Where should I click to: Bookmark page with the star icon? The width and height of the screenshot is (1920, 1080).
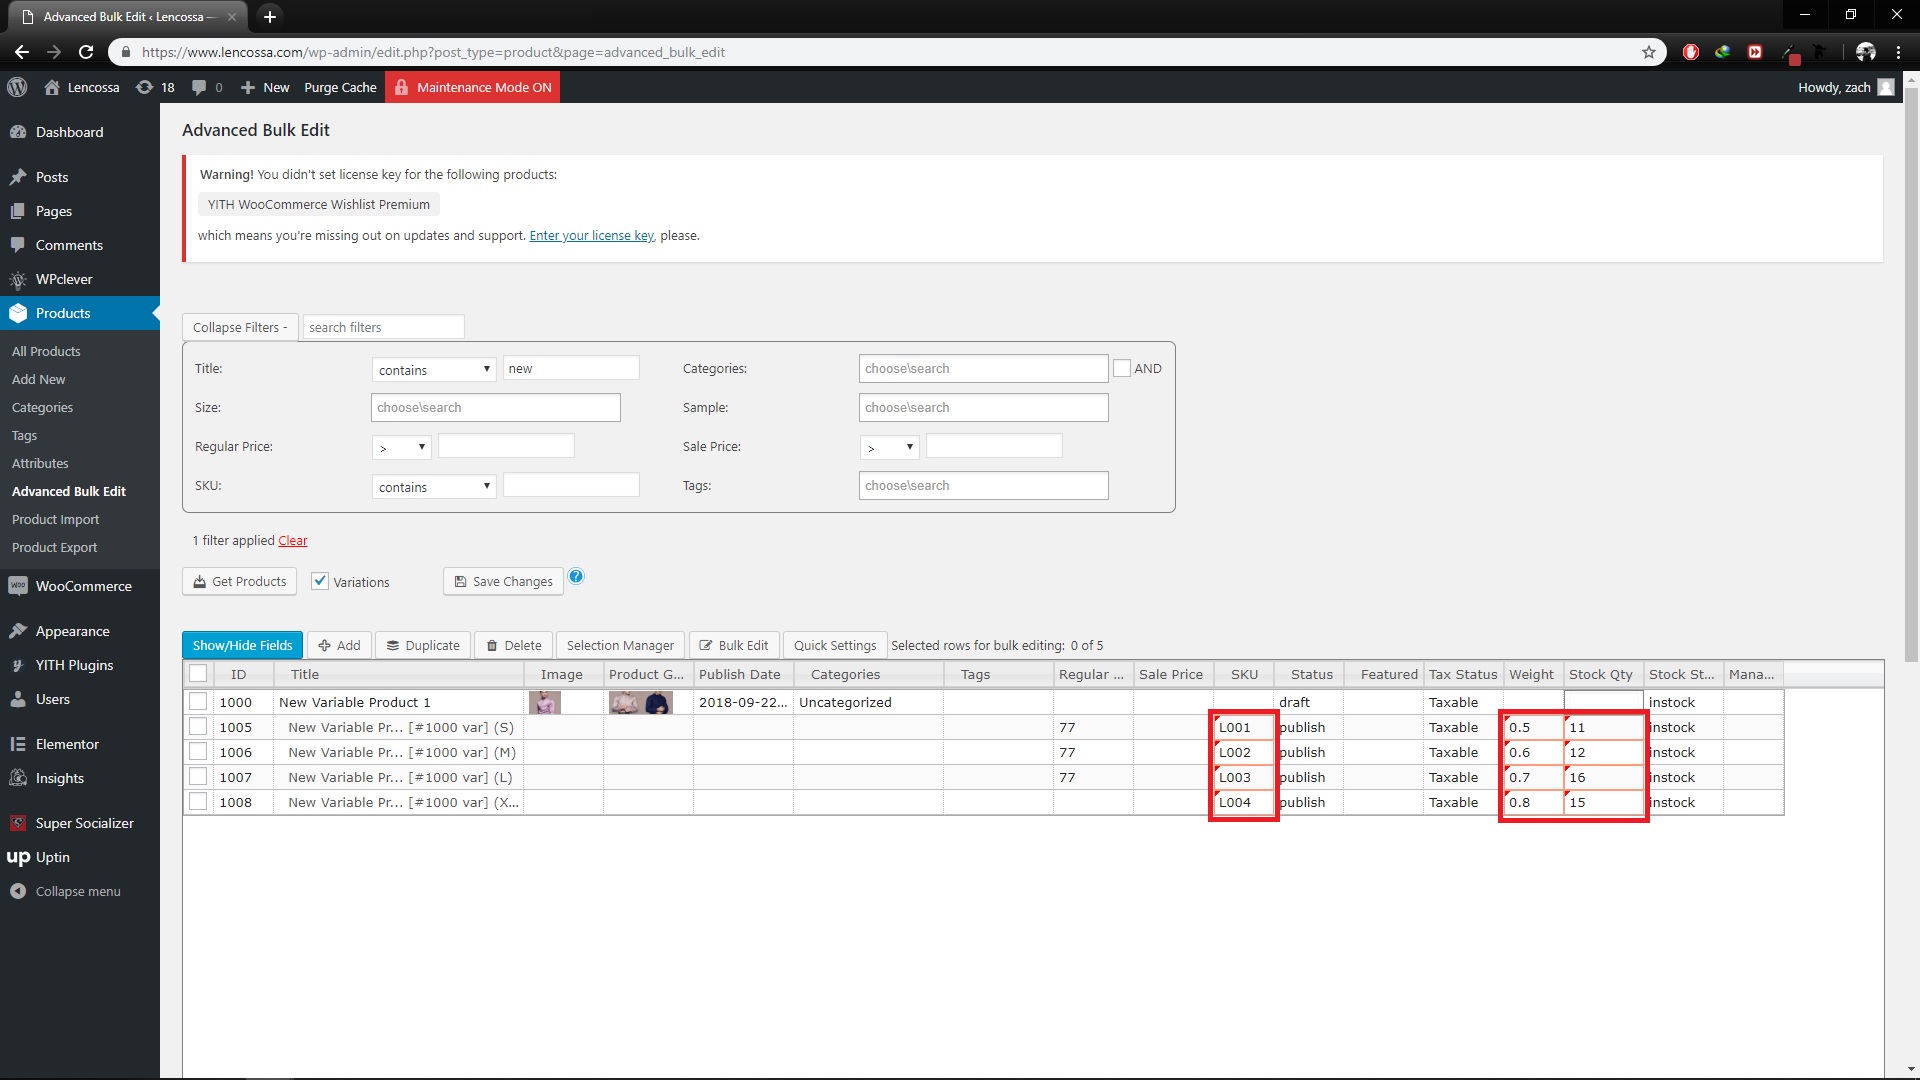pos(1649,52)
